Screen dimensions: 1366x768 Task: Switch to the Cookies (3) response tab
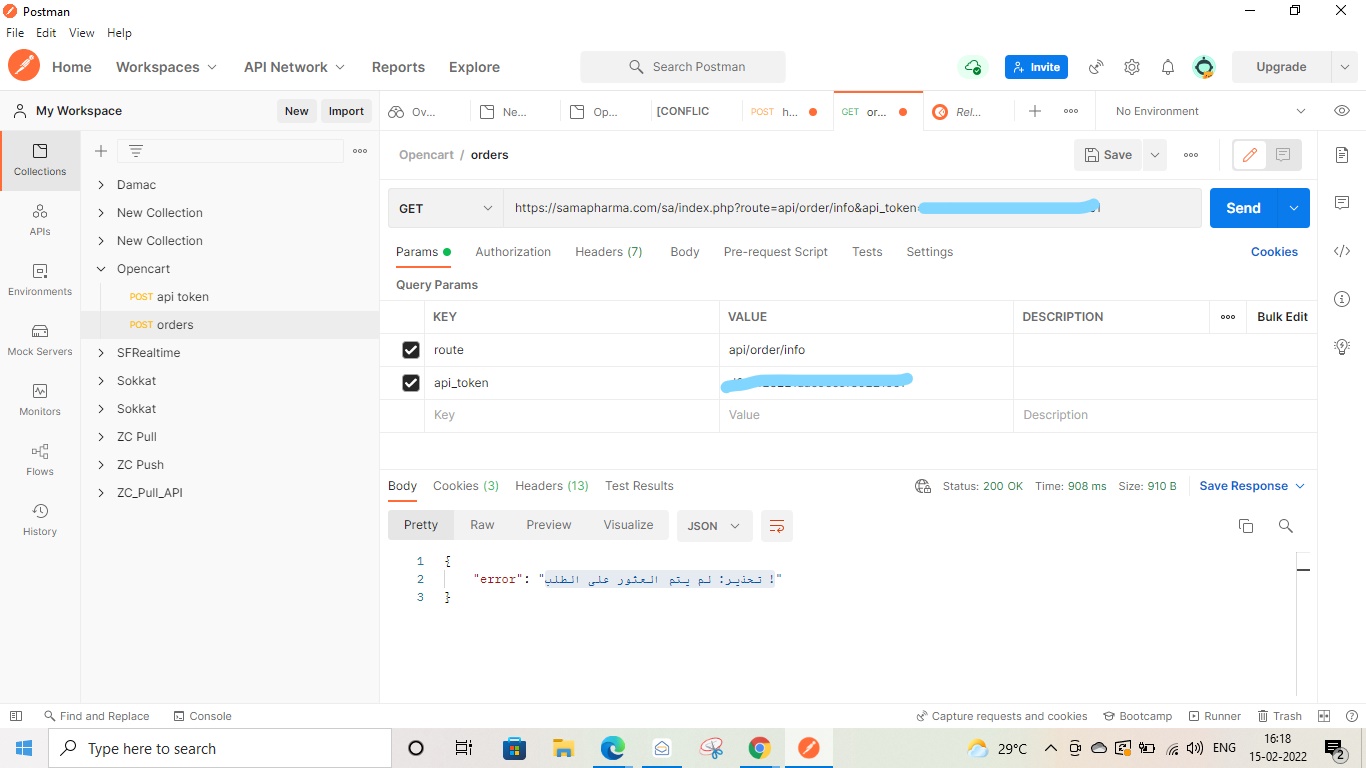pos(466,486)
